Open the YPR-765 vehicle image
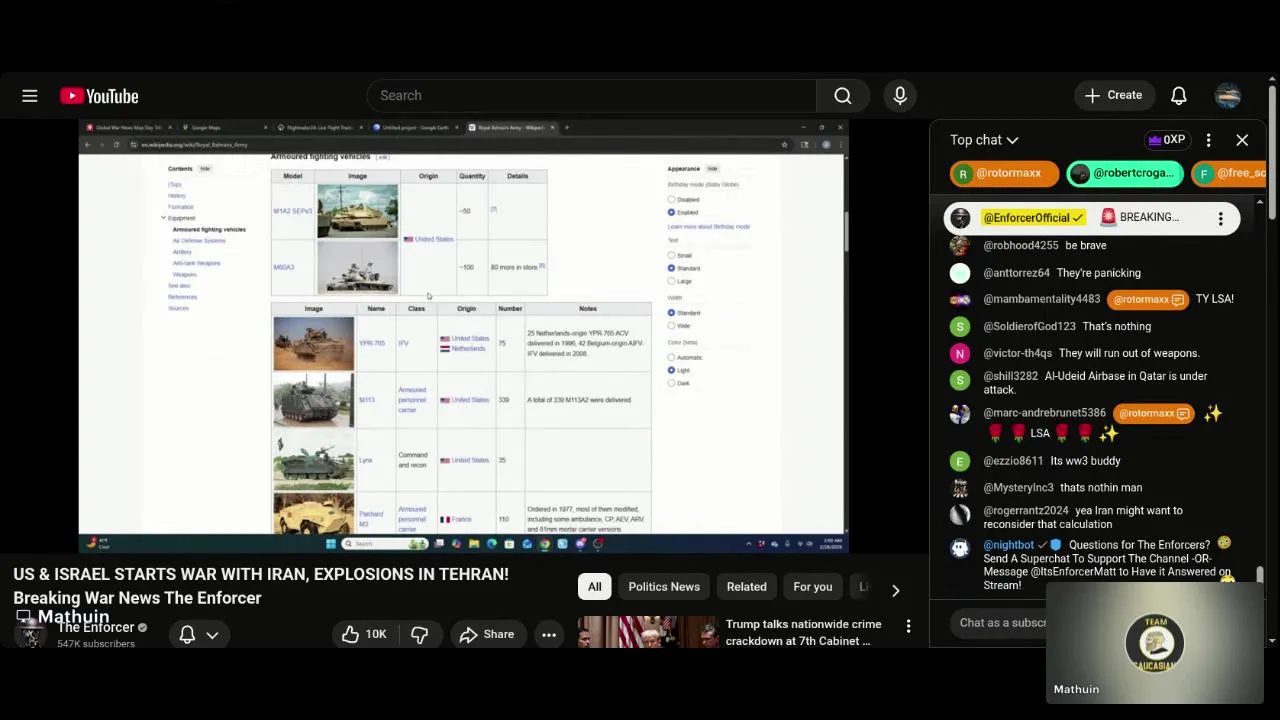The image size is (1280, 720). 313,343
